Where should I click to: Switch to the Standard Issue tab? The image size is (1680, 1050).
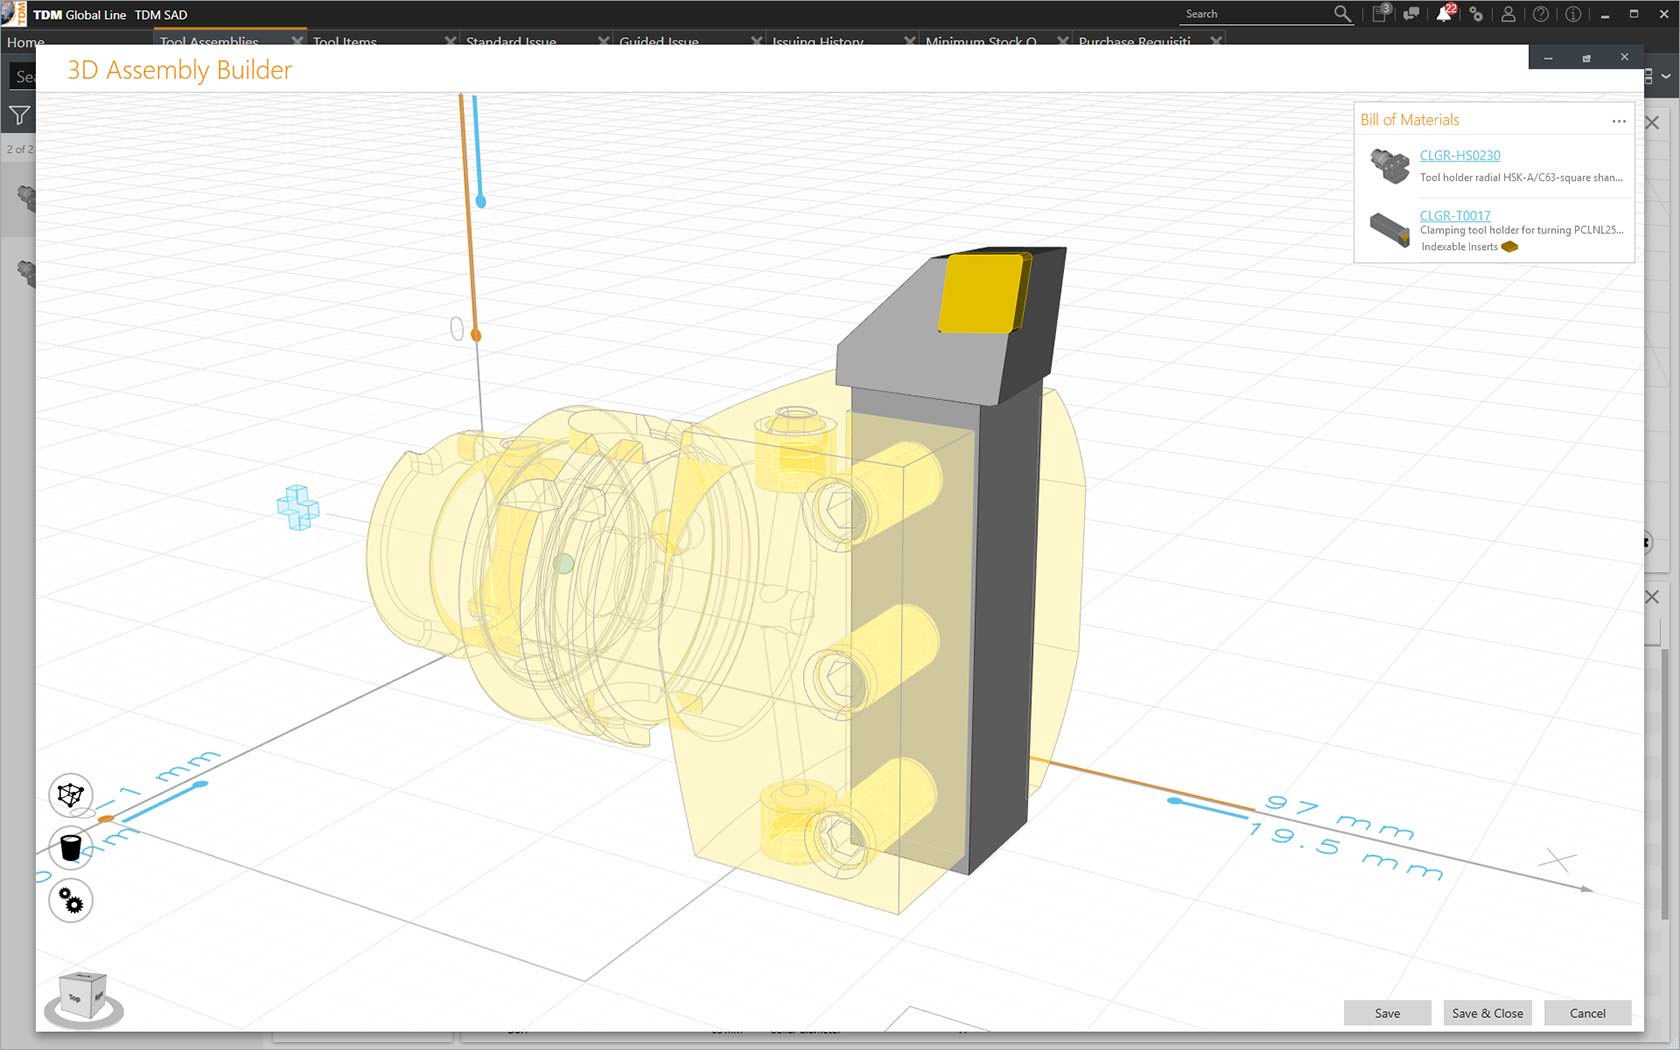pyautogui.click(x=511, y=41)
